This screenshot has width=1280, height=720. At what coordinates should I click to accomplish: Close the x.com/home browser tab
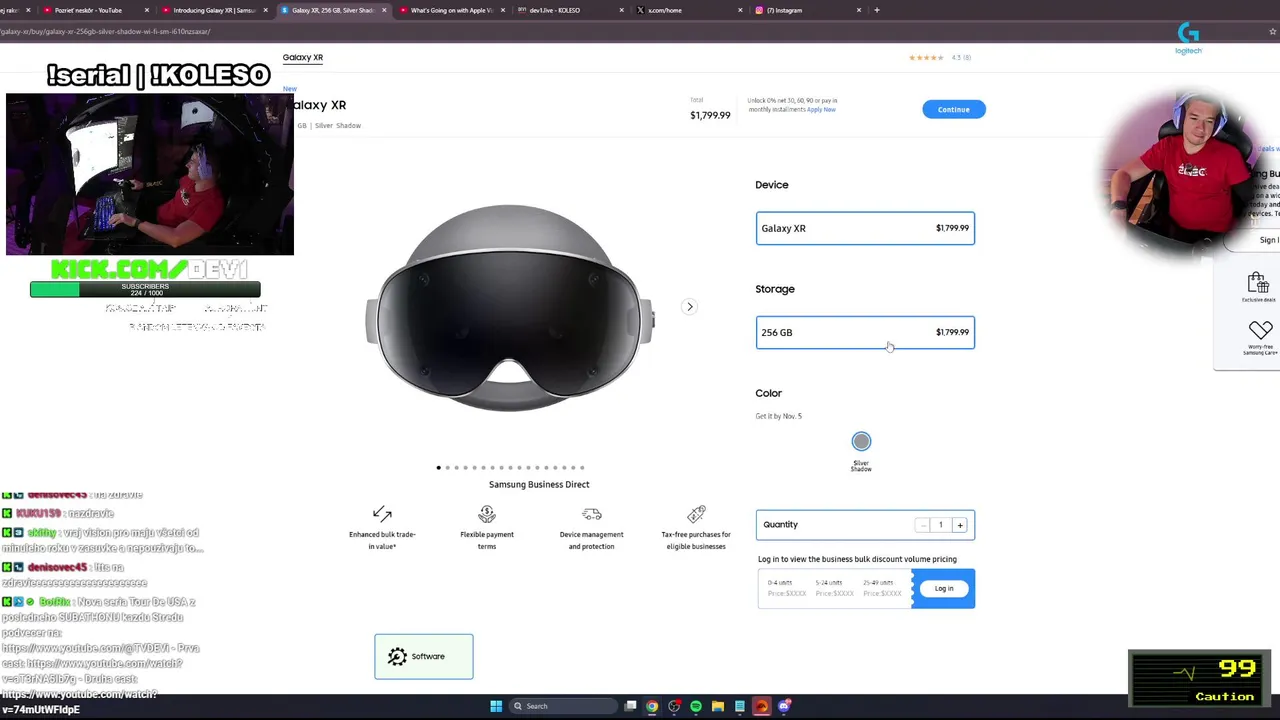click(740, 10)
